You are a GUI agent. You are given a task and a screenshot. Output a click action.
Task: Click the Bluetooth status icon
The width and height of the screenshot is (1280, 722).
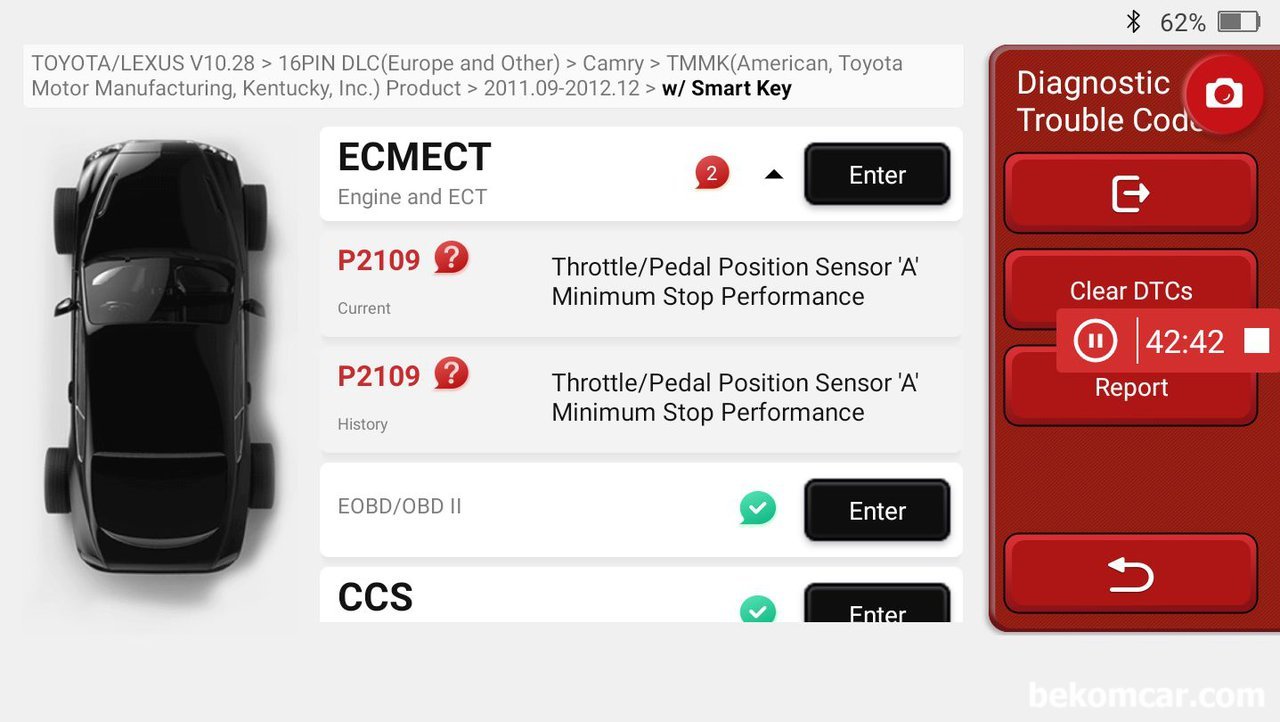1133,22
